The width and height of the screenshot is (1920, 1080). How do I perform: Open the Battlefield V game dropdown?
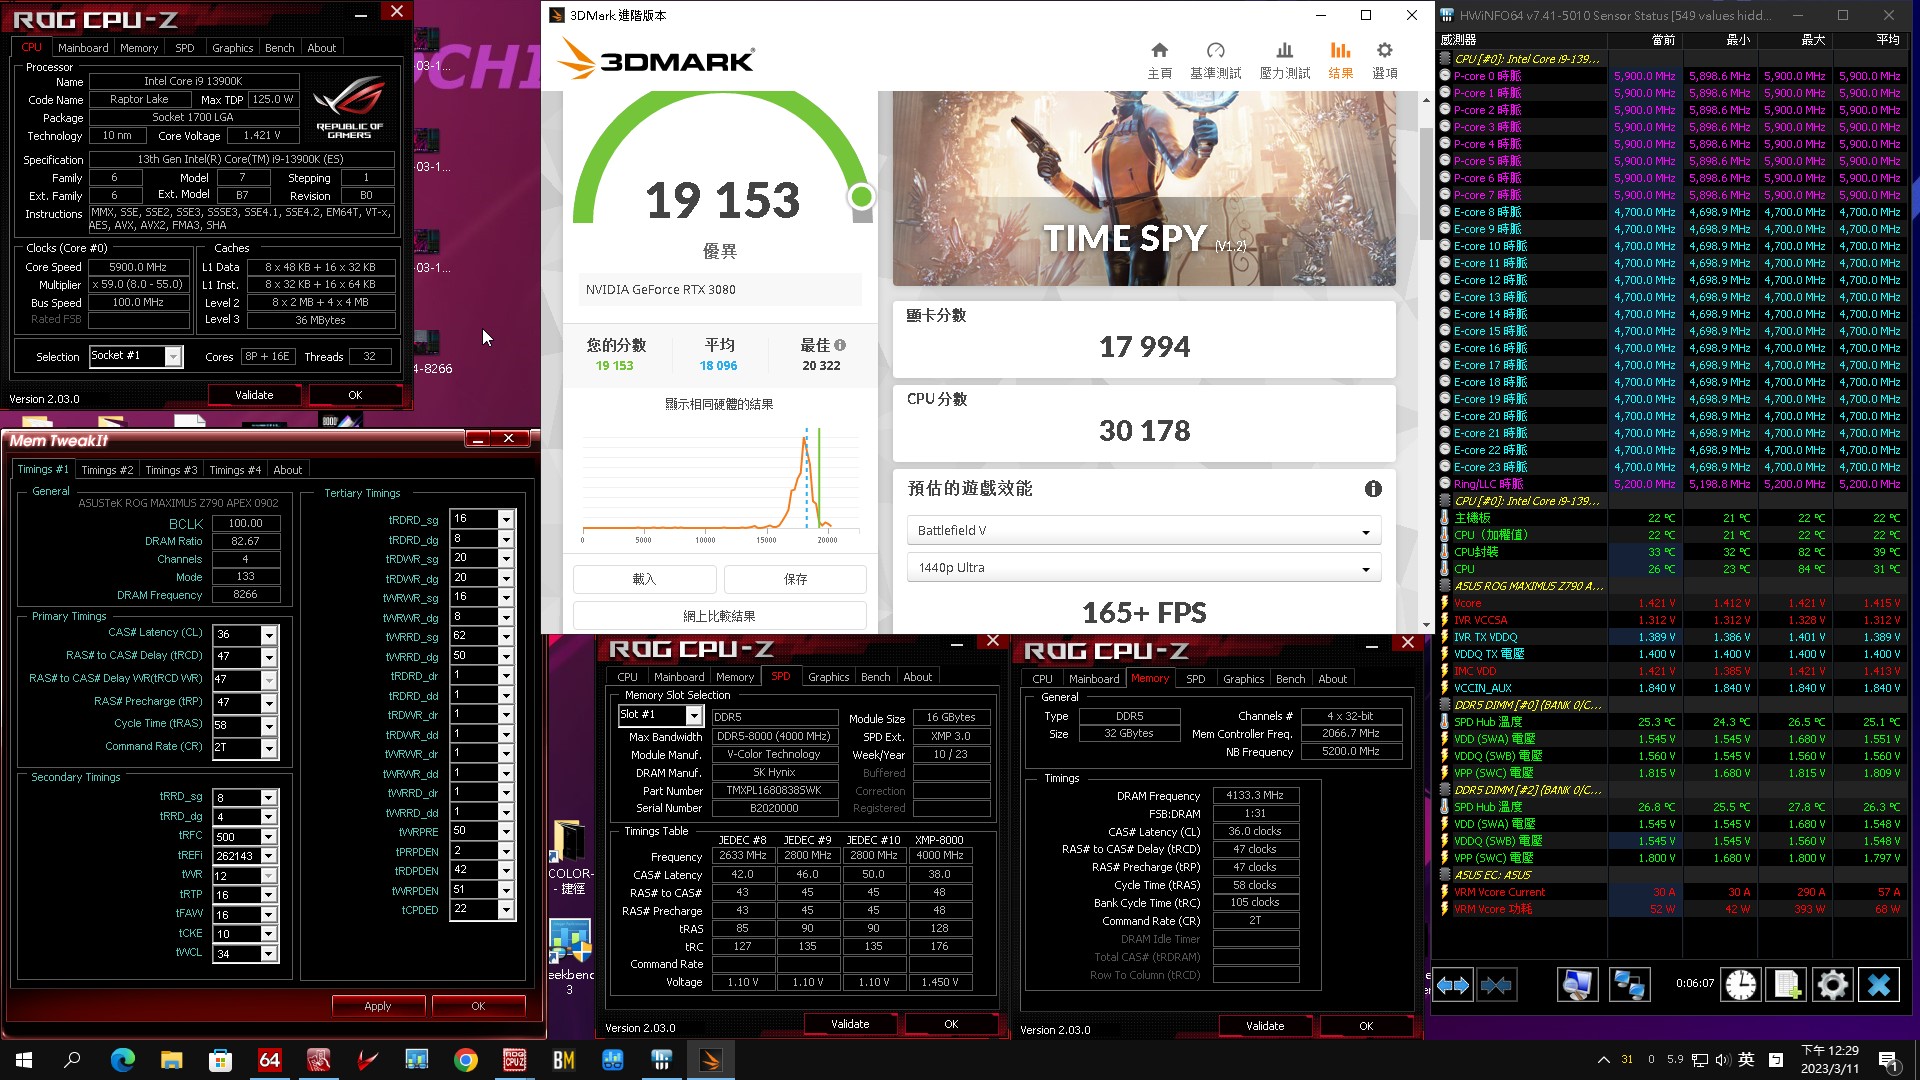pos(1144,530)
